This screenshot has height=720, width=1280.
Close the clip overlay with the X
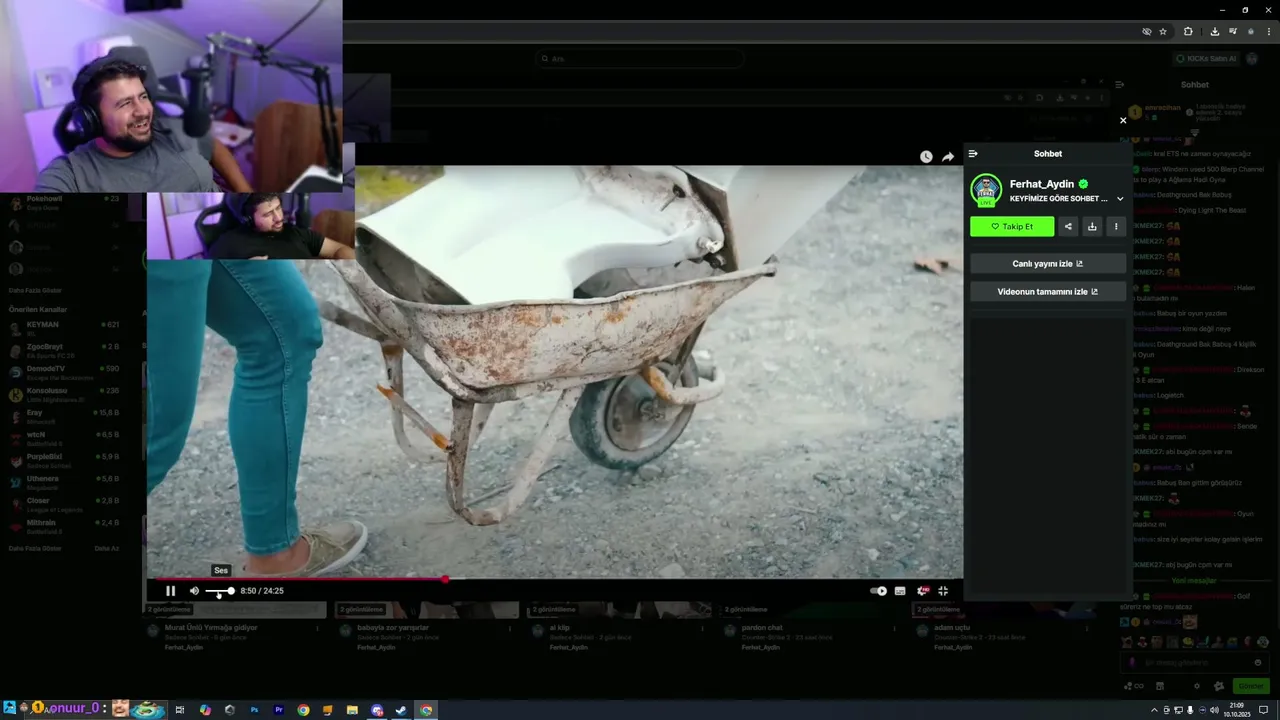tap(1123, 120)
